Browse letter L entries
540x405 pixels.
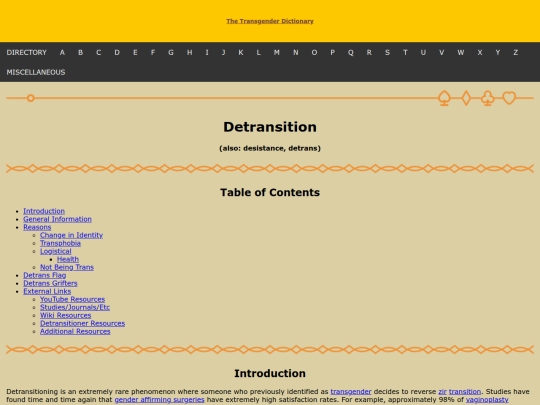[x=258, y=52]
